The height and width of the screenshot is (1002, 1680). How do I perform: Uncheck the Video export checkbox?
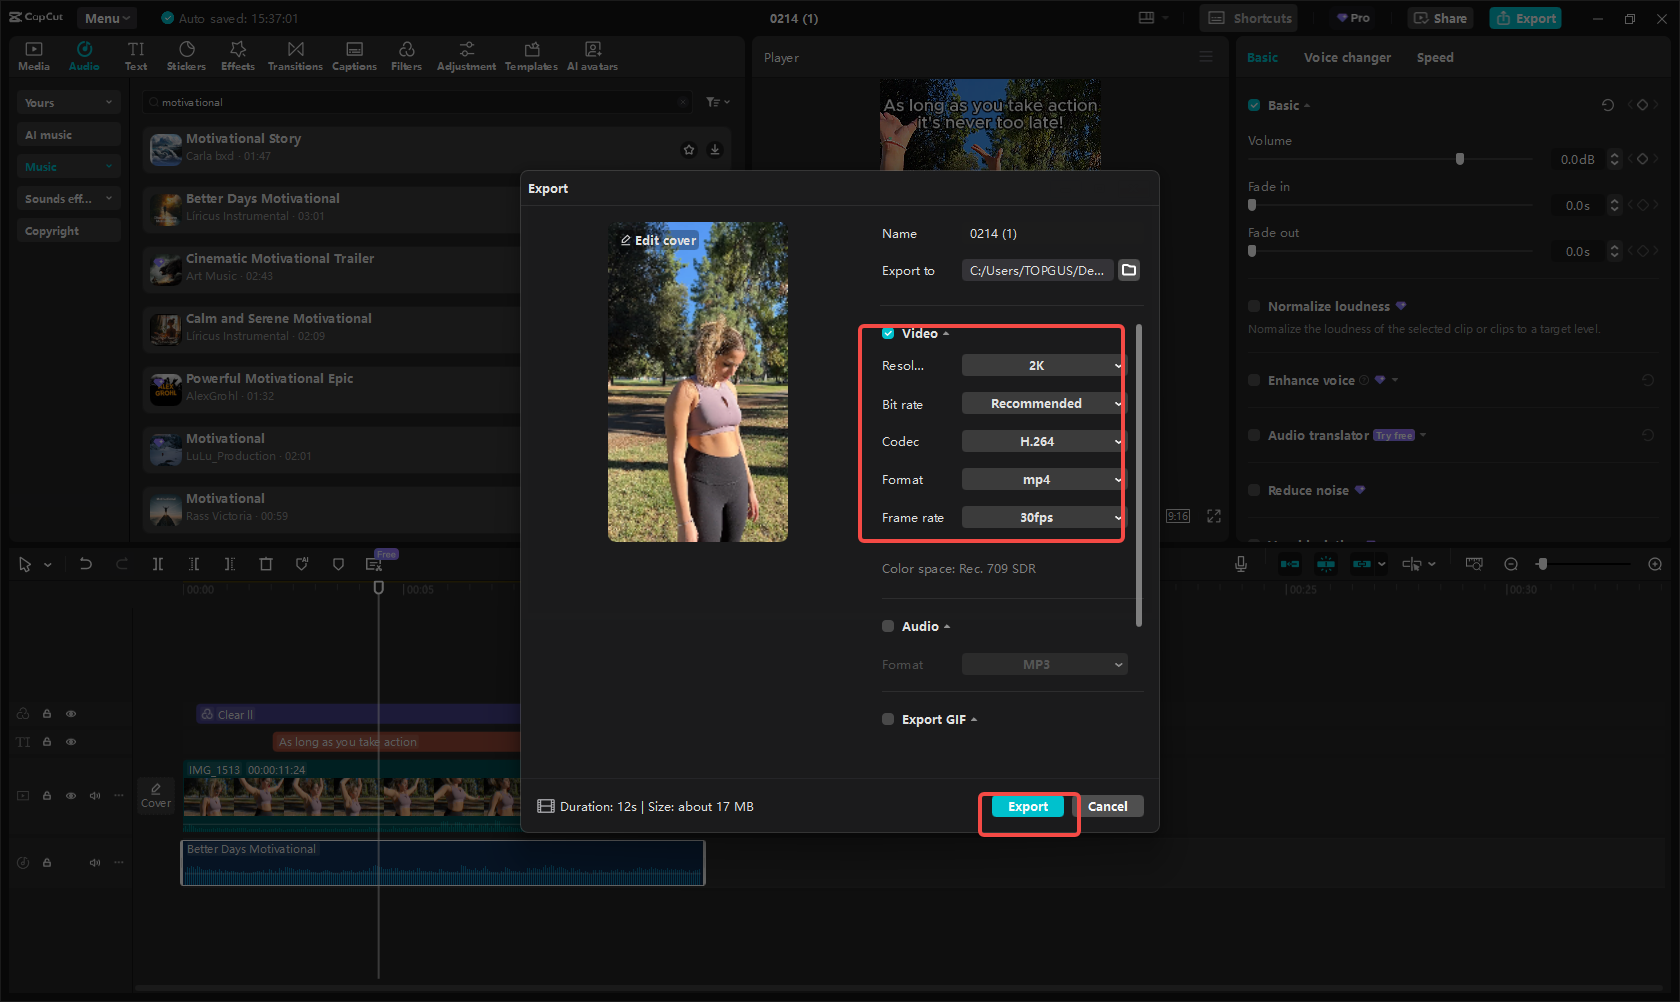click(888, 333)
